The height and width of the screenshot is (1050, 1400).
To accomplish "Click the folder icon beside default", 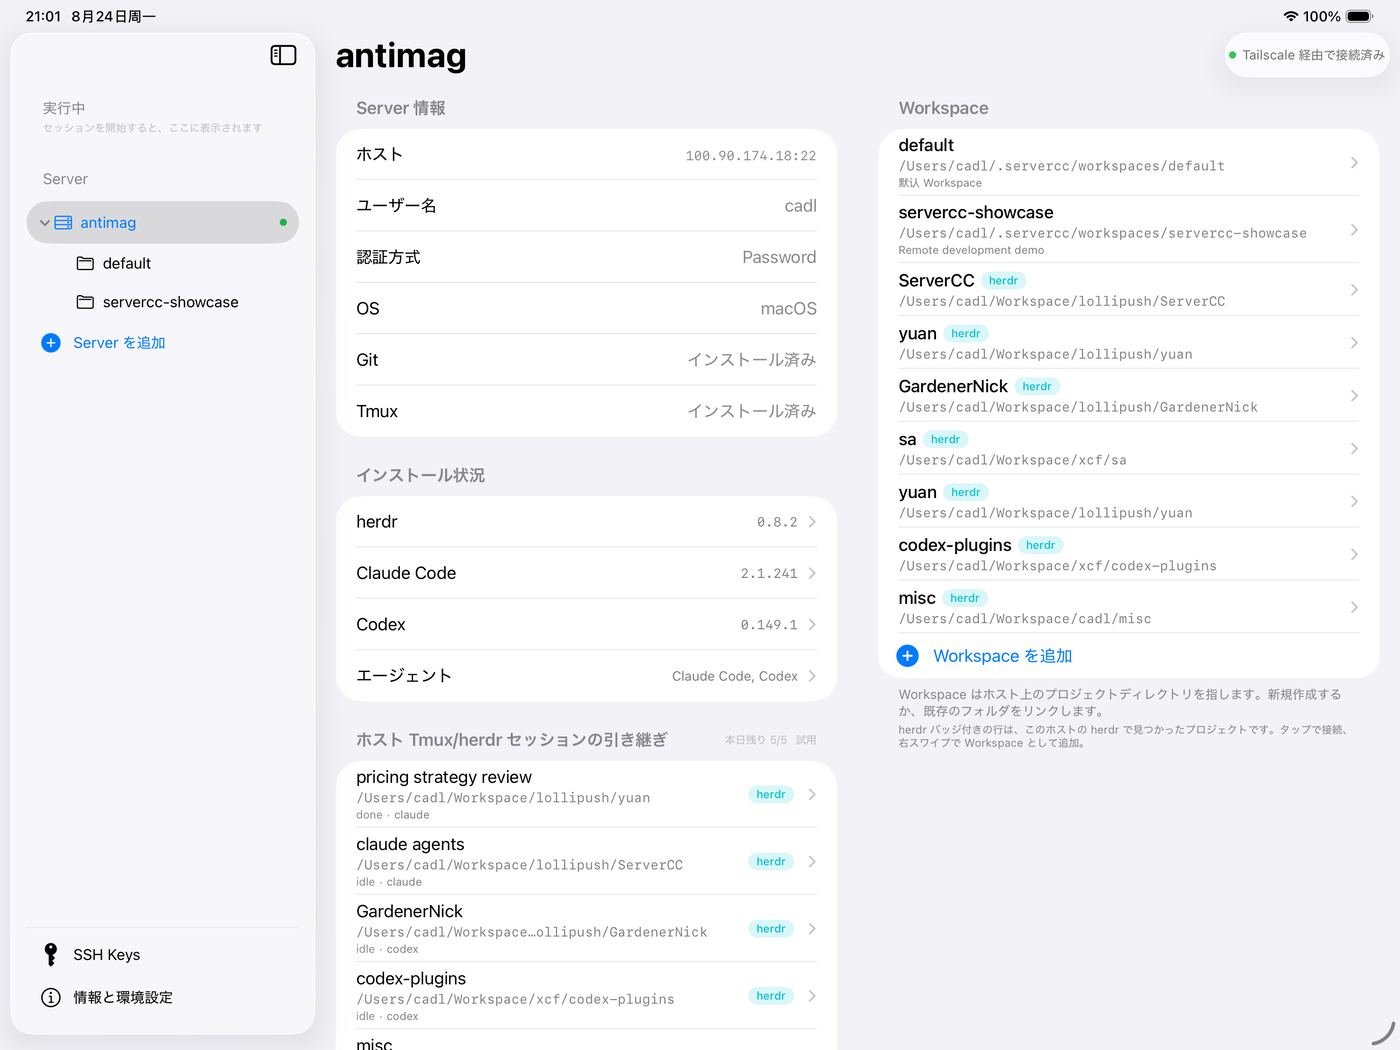I will (x=85, y=264).
